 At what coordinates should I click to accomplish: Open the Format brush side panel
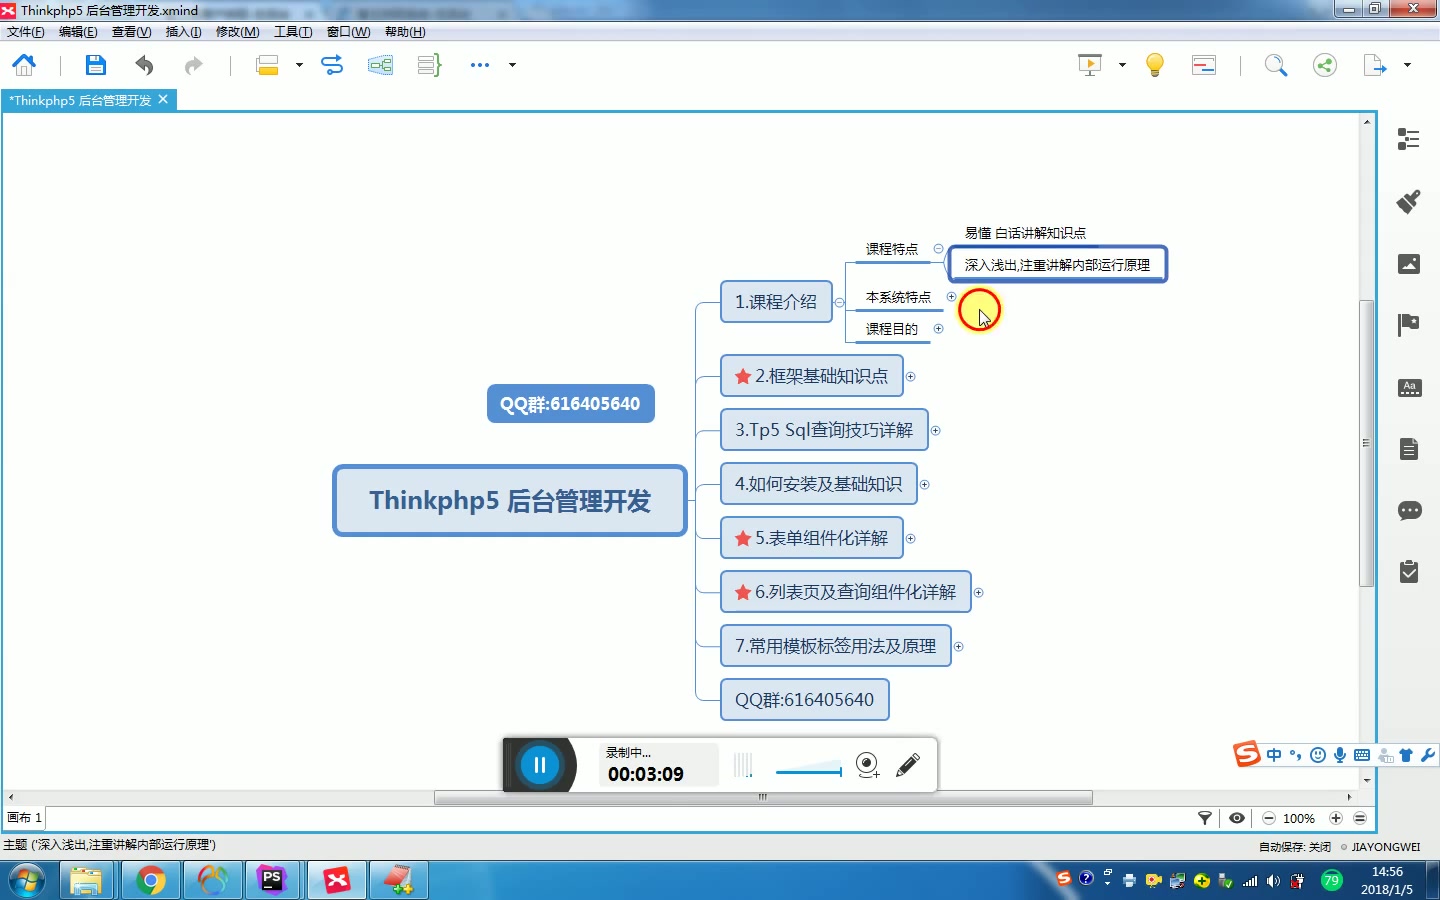[1409, 201]
